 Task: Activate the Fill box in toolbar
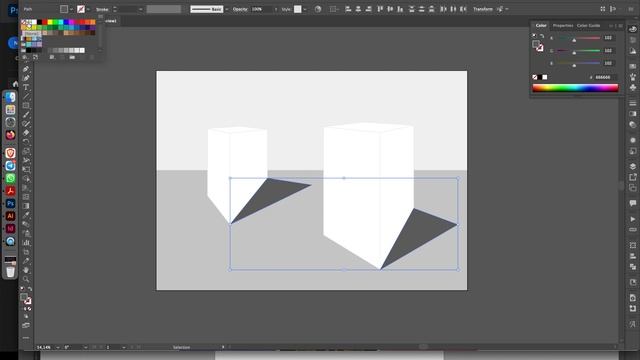[24, 297]
